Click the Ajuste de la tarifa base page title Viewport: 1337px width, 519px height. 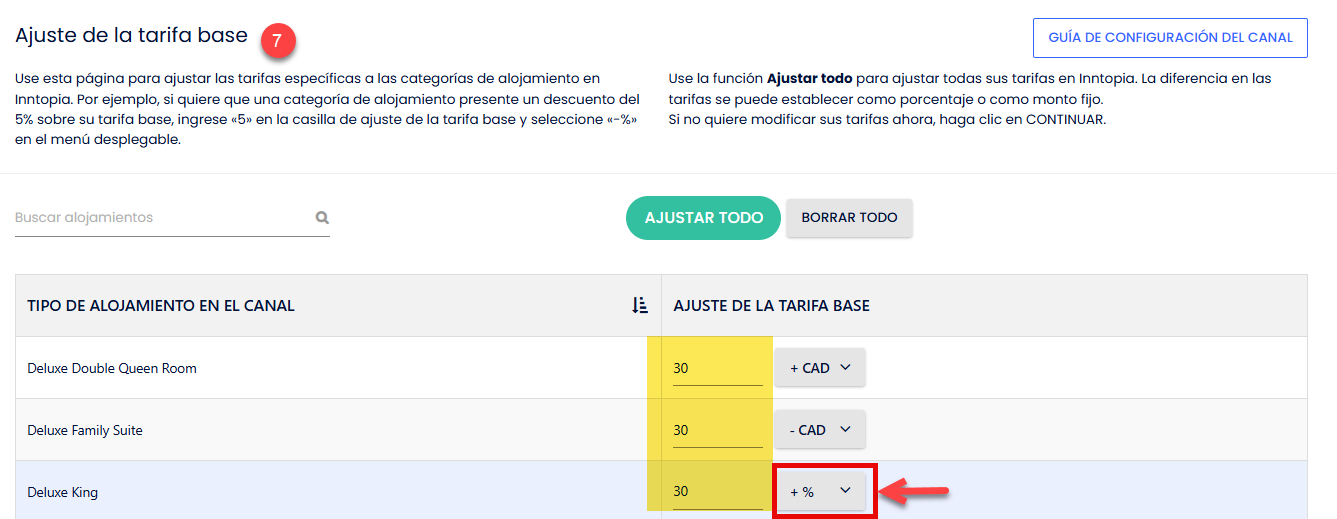[x=131, y=35]
